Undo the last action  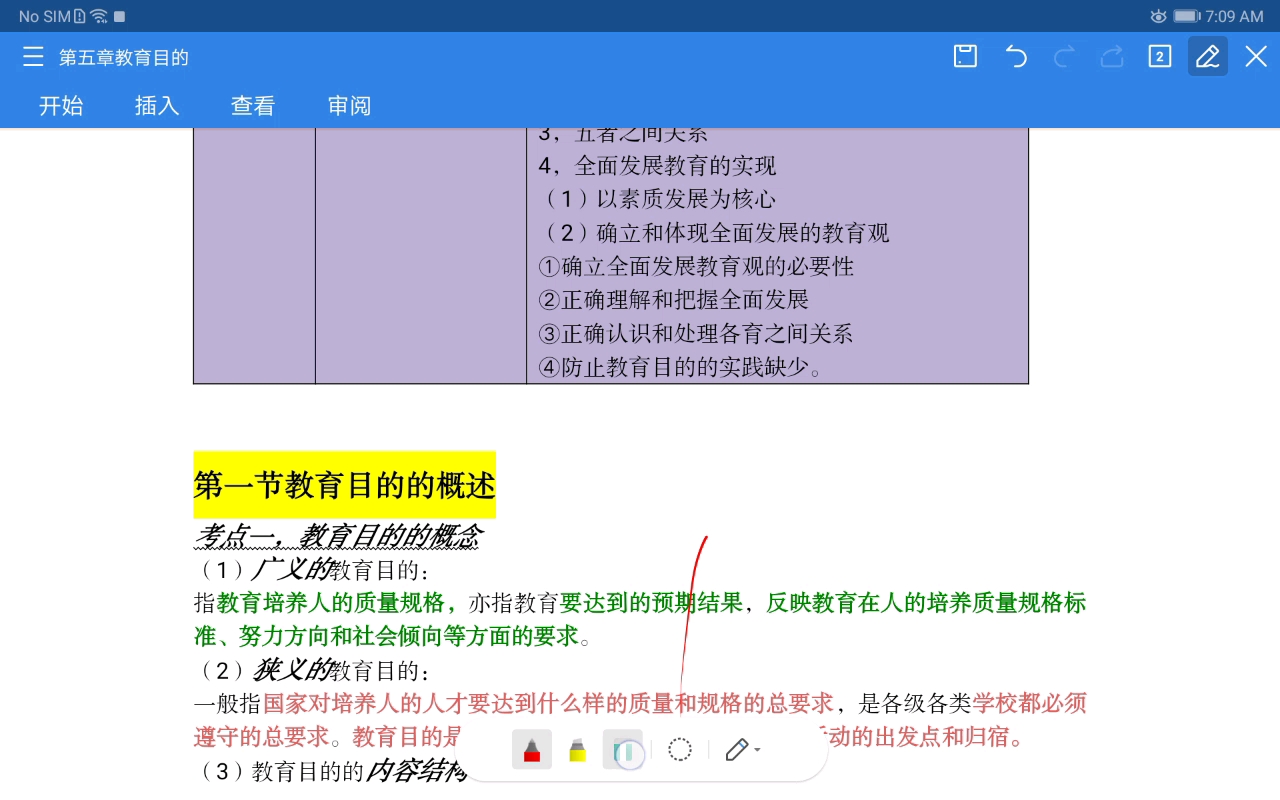click(1016, 57)
